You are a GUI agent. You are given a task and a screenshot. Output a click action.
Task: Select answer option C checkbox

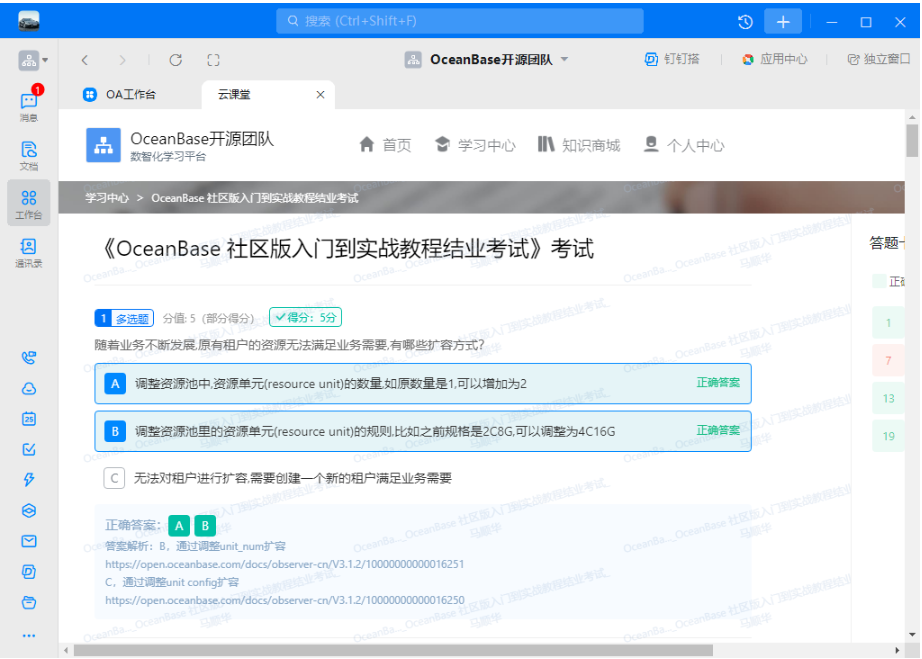click(x=114, y=479)
